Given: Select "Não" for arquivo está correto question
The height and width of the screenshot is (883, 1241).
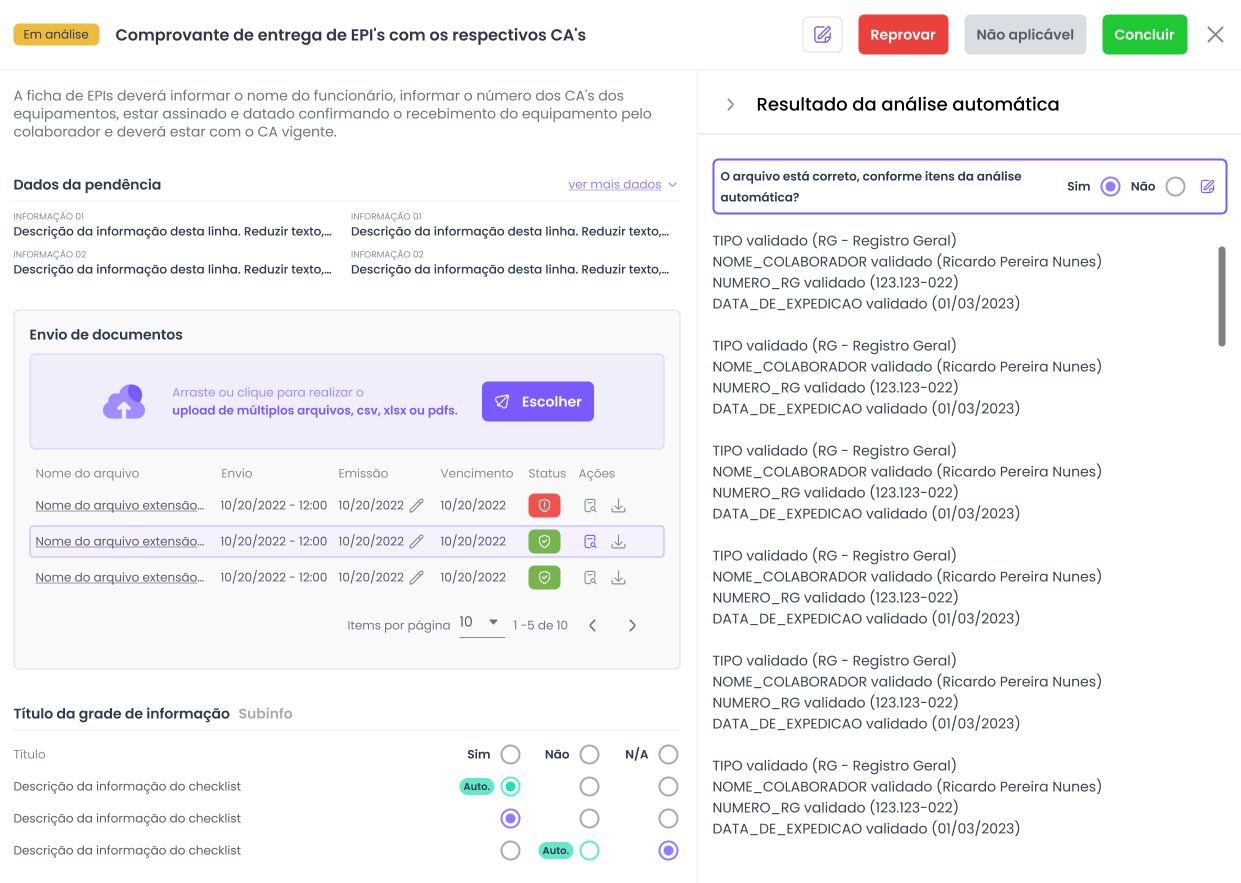Looking at the screenshot, I should pos(1175,187).
